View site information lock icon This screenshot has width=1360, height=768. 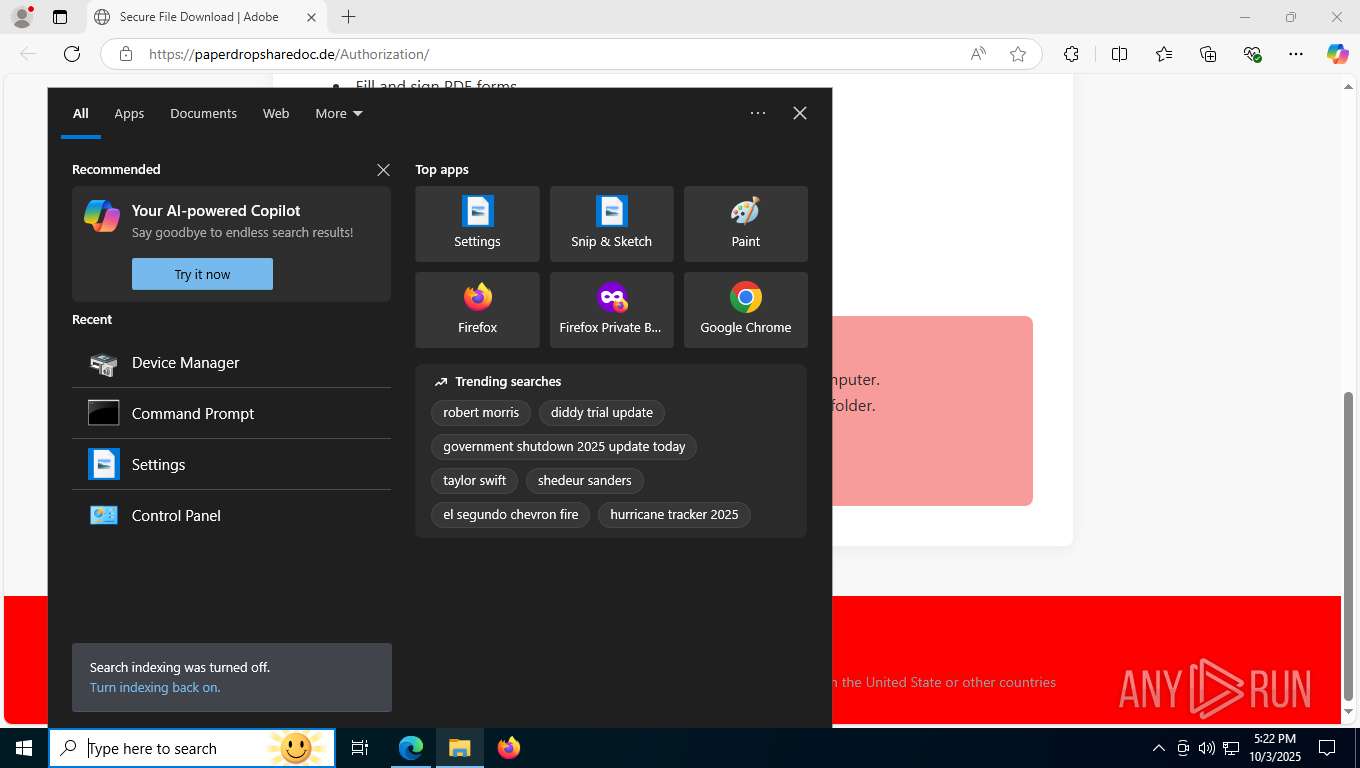pyautogui.click(x=126, y=54)
